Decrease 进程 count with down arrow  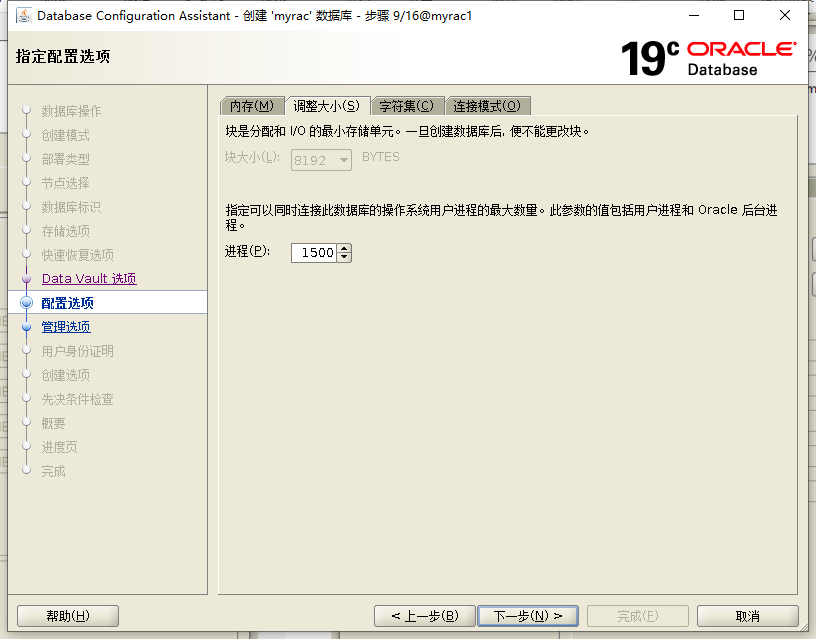(344, 258)
